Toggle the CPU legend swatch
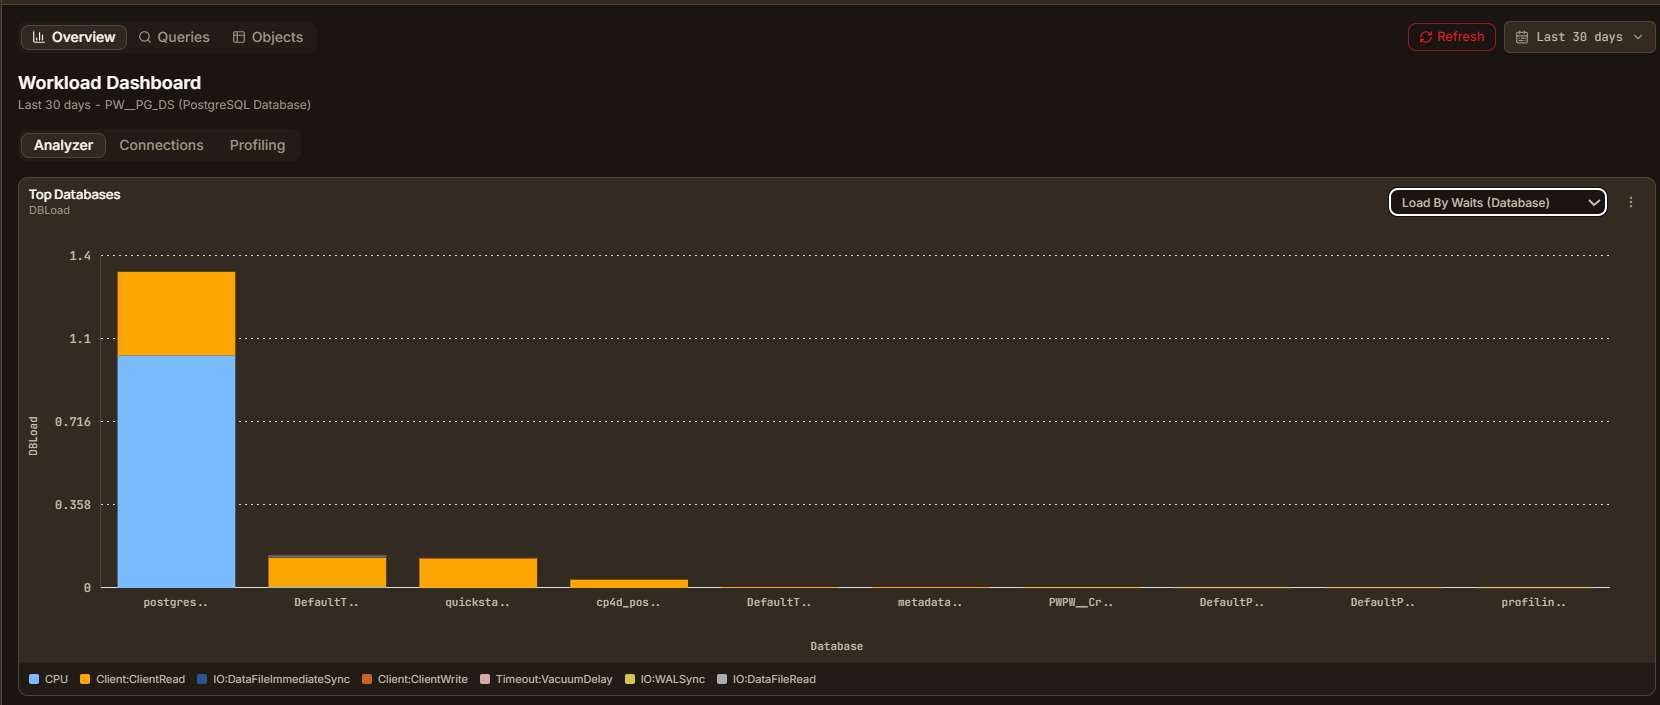This screenshot has height=705, width=1660. (x=34, y=679)
